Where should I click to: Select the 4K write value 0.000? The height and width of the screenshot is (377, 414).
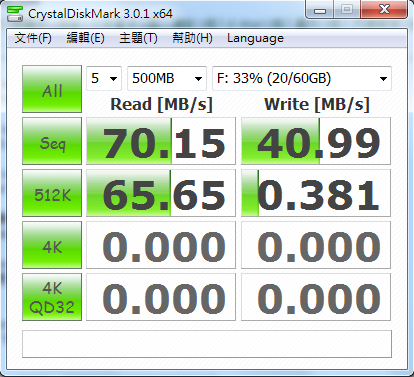pos(316,245)
